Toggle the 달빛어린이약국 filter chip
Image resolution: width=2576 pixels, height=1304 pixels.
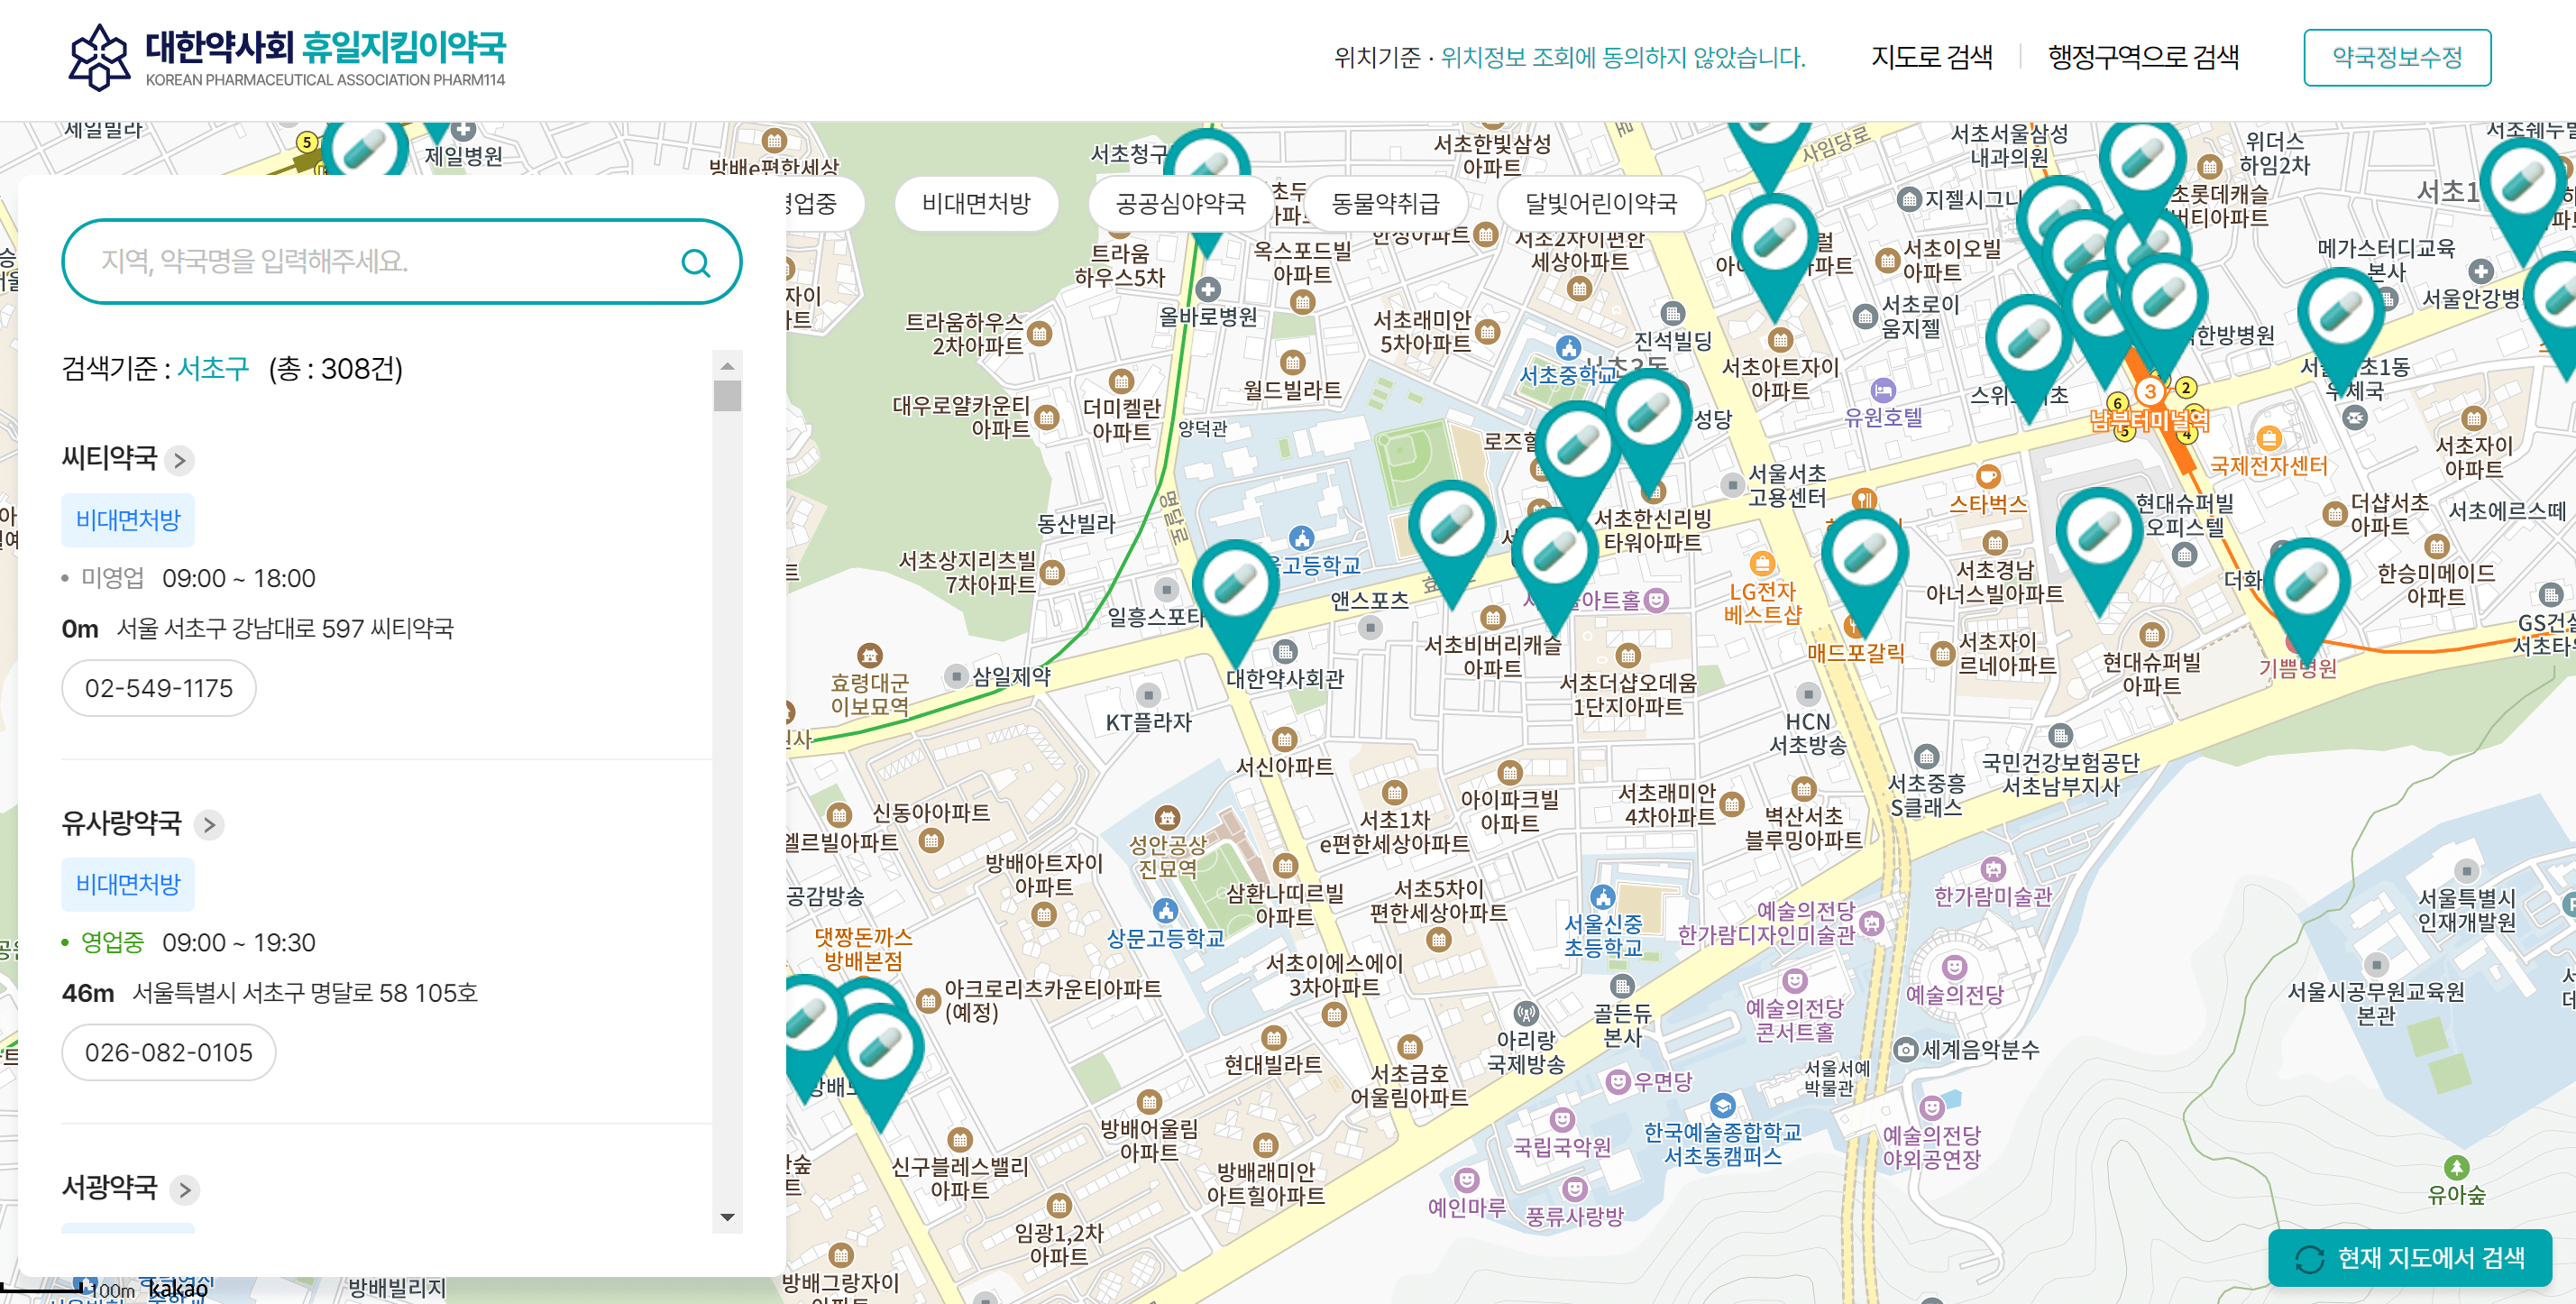click(1600, 204)
